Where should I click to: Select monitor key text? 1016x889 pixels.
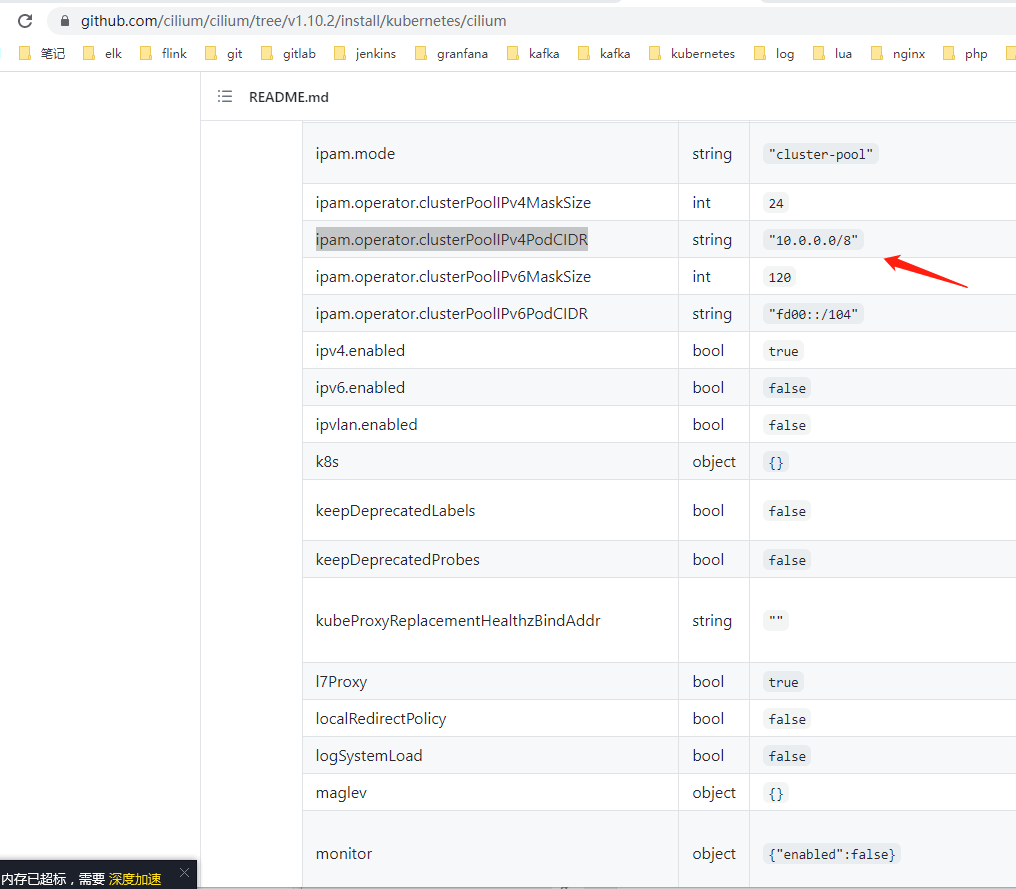[x=344, y=853]
